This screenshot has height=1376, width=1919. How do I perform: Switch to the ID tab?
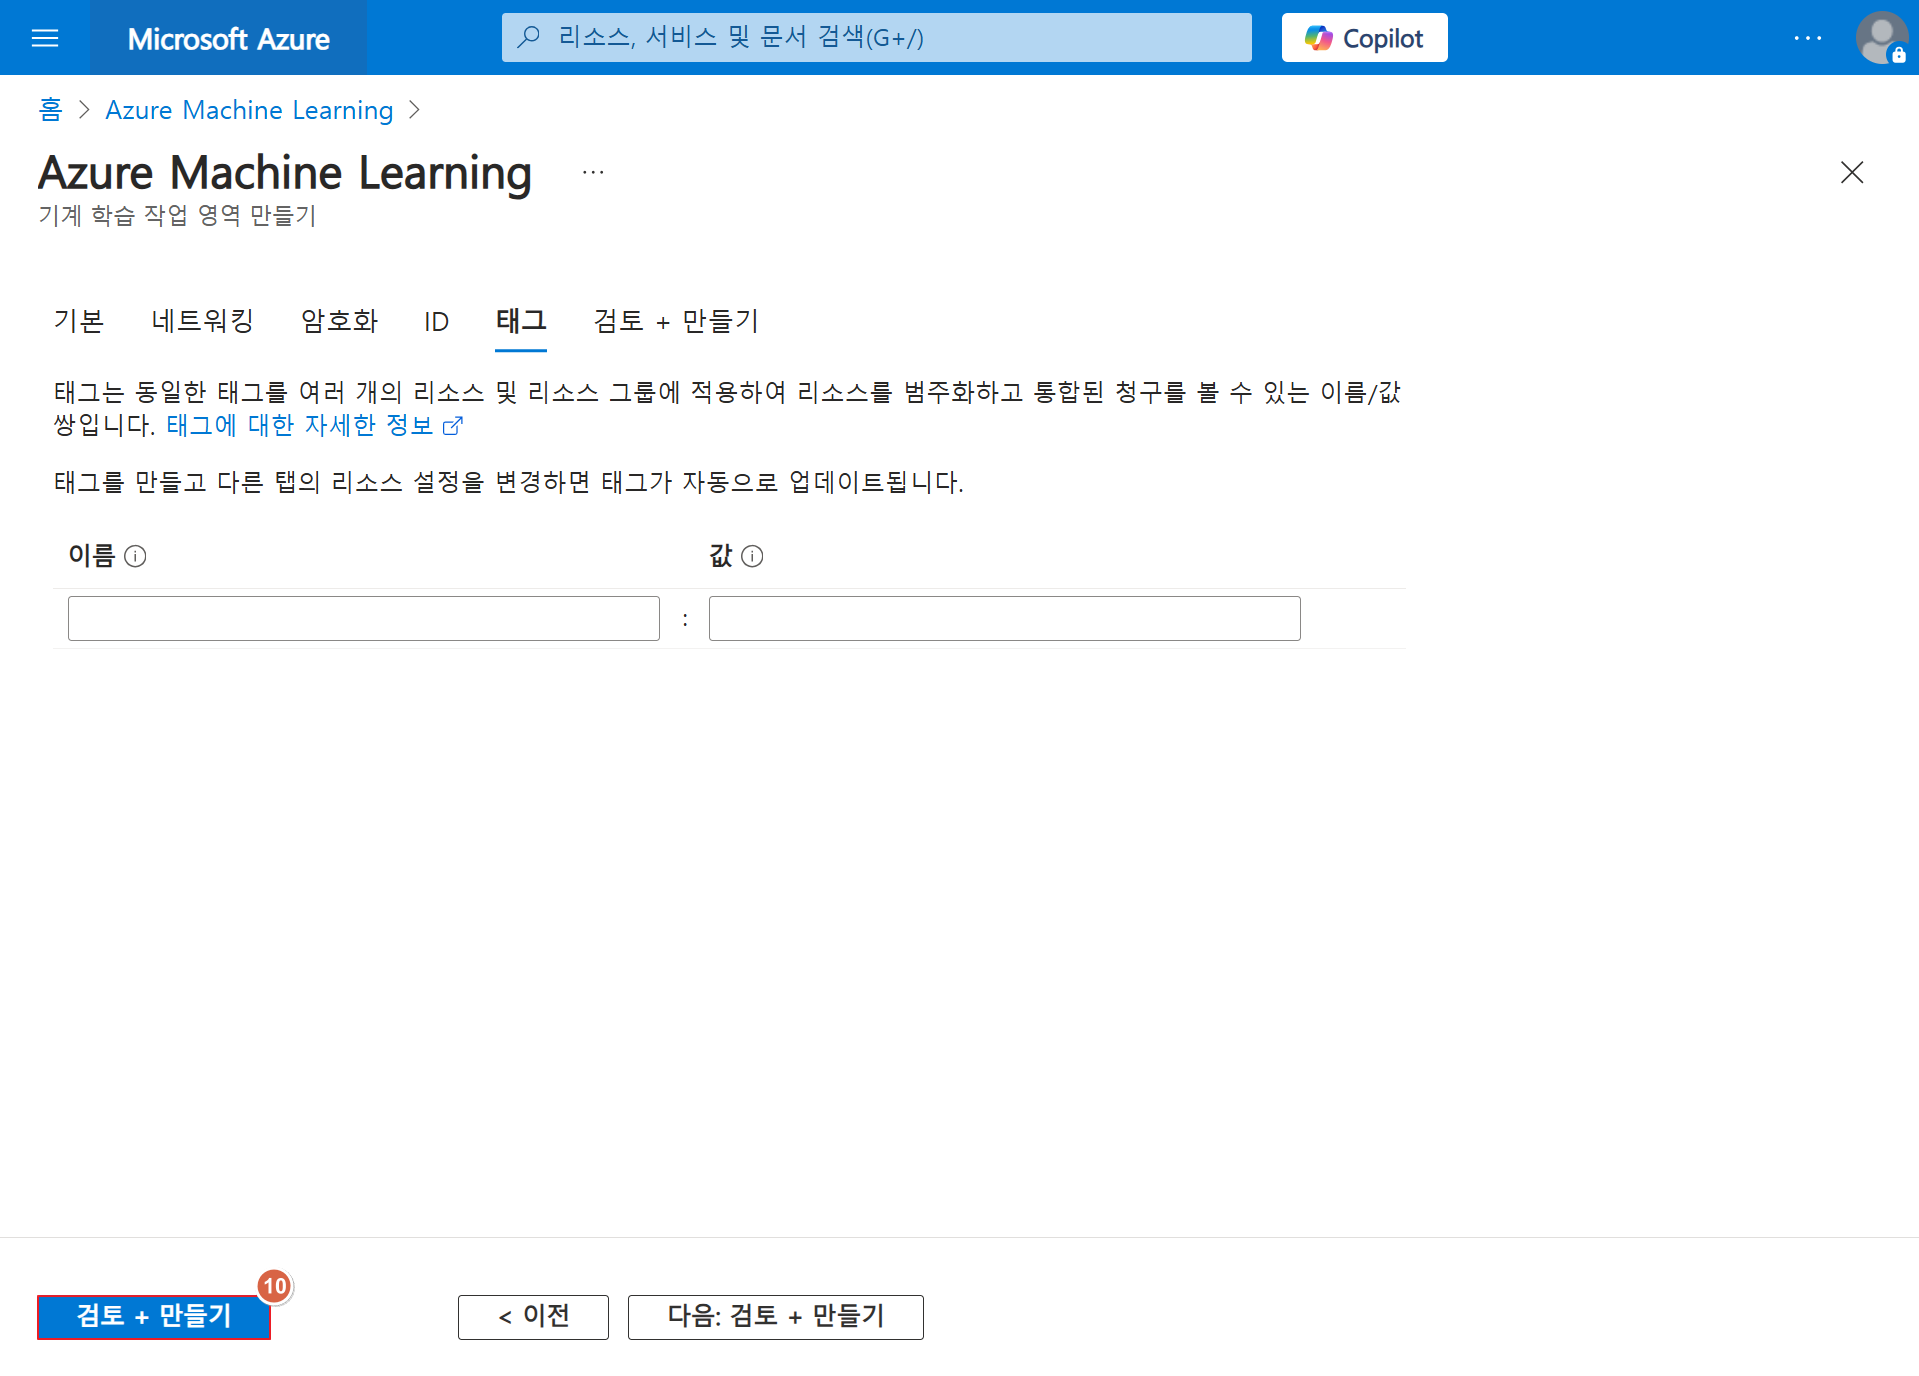[437, 321]
